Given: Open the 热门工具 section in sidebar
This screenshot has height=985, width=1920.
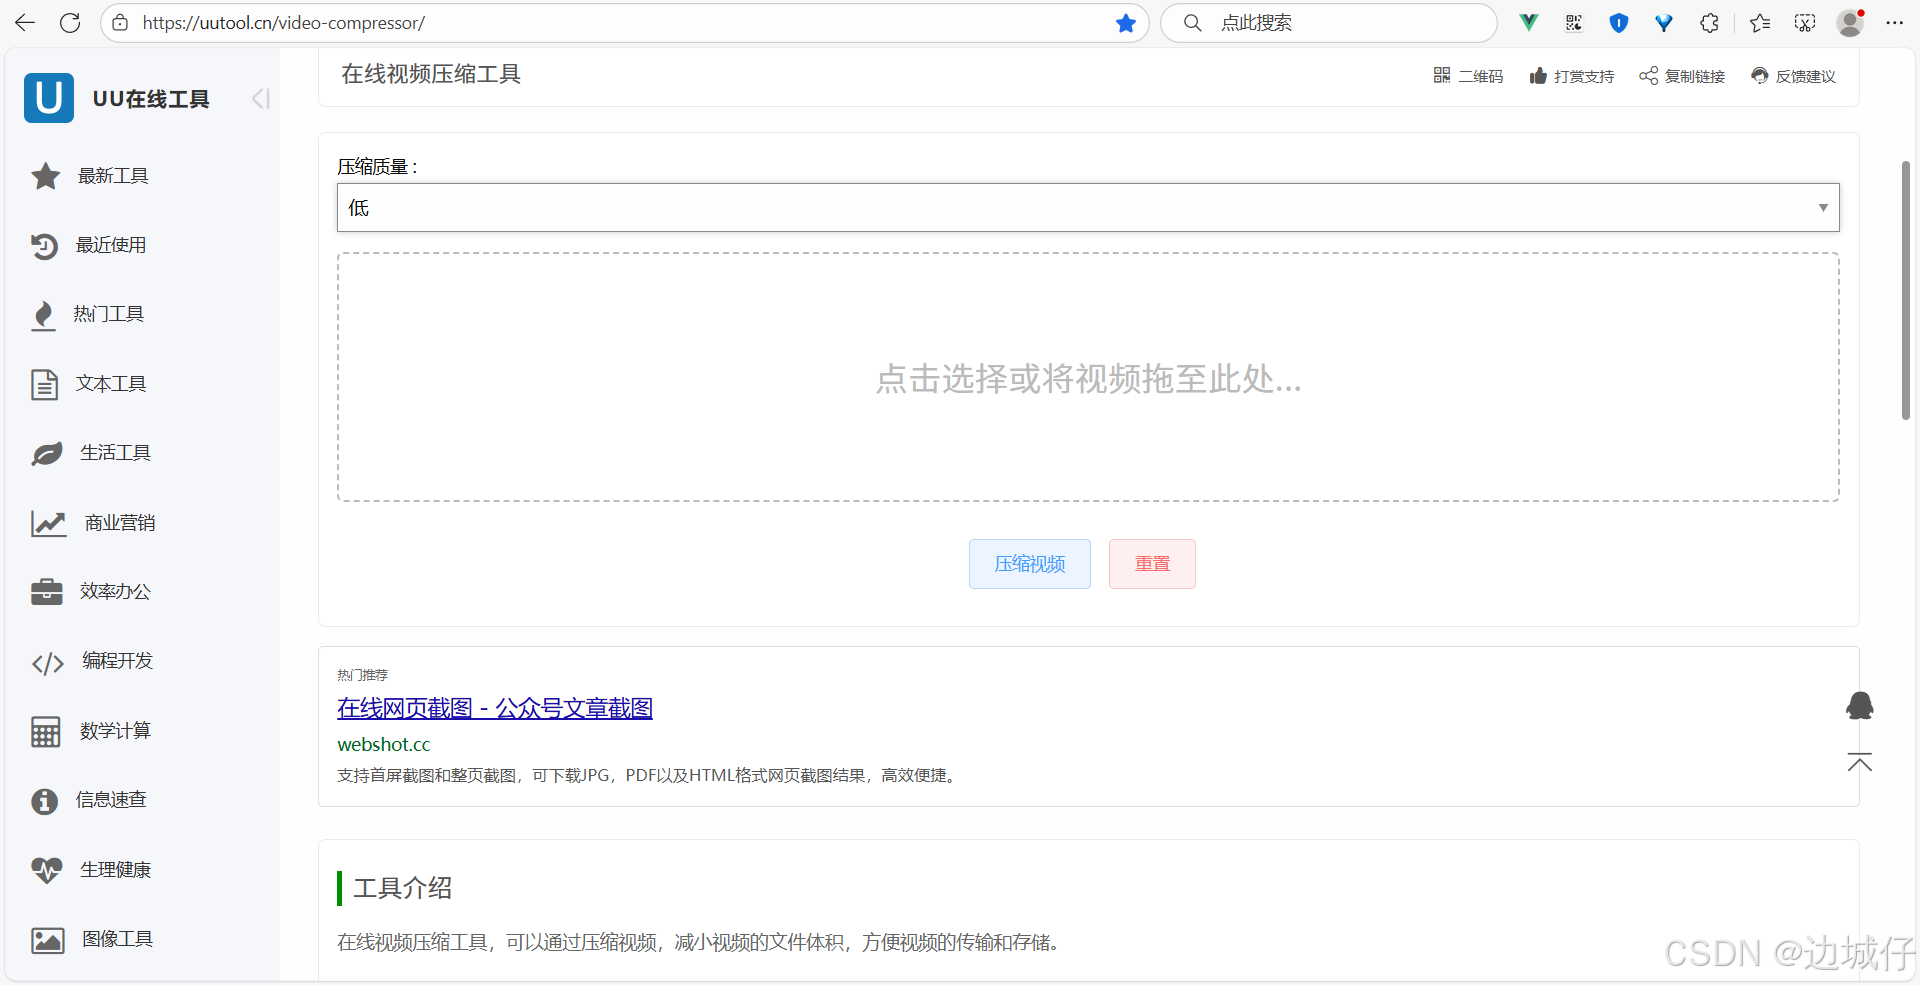Looking at the screenshot, I should tap(110, 314).
